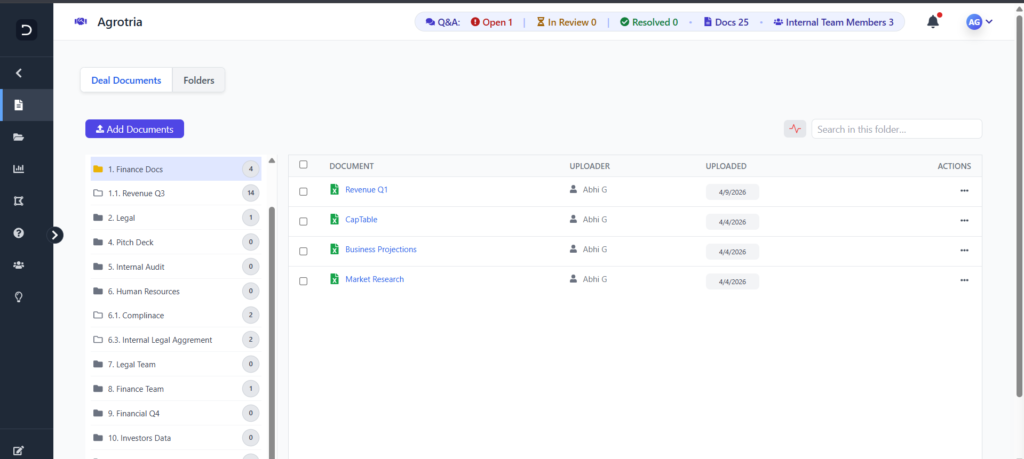Tick the checkbox for Revenue Q1

tap(304, 190)
